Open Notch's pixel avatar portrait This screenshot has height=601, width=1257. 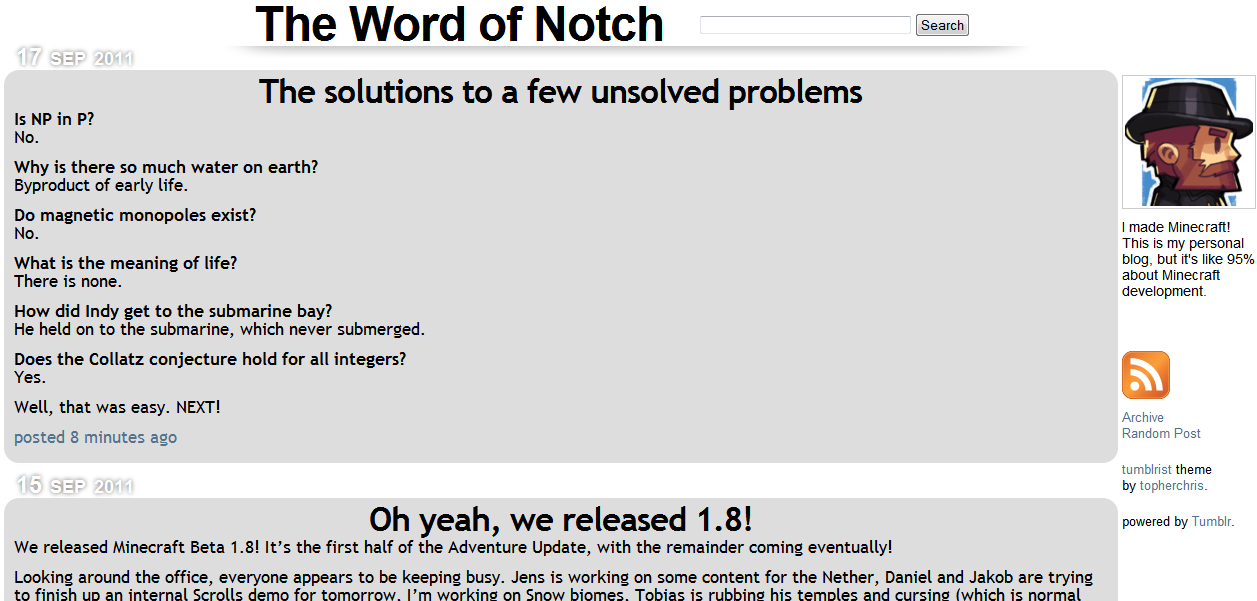(1188, 142)
